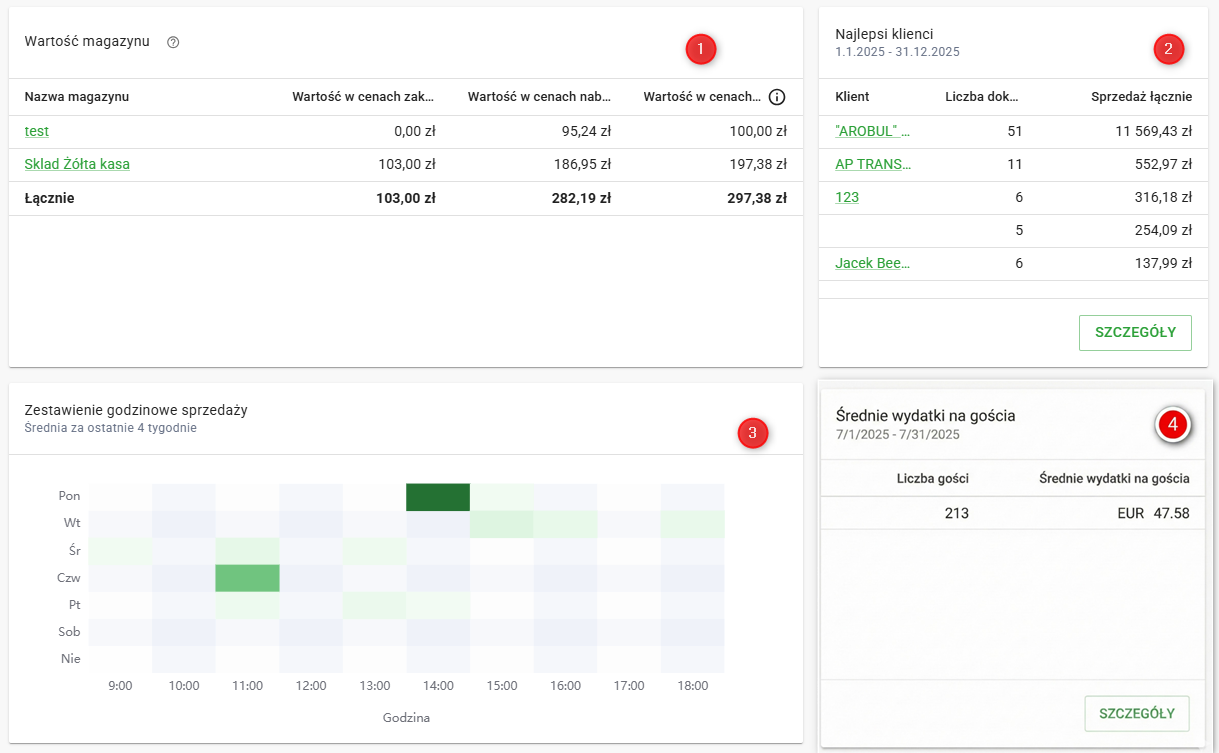The width and height of the screenshot is (1219, 753).
Task: Click SZCZEGÓŁY button in Najlepsi klienci
Action: (1135, 333)
